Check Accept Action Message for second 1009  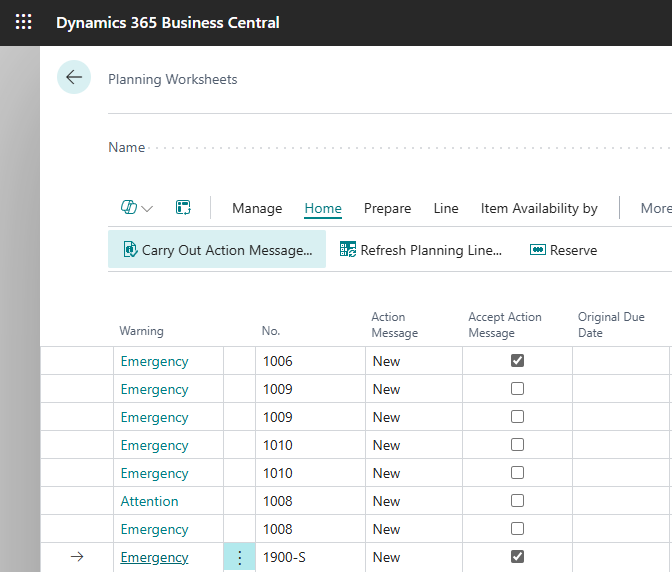pyautogui.click(x=517, y=416)
